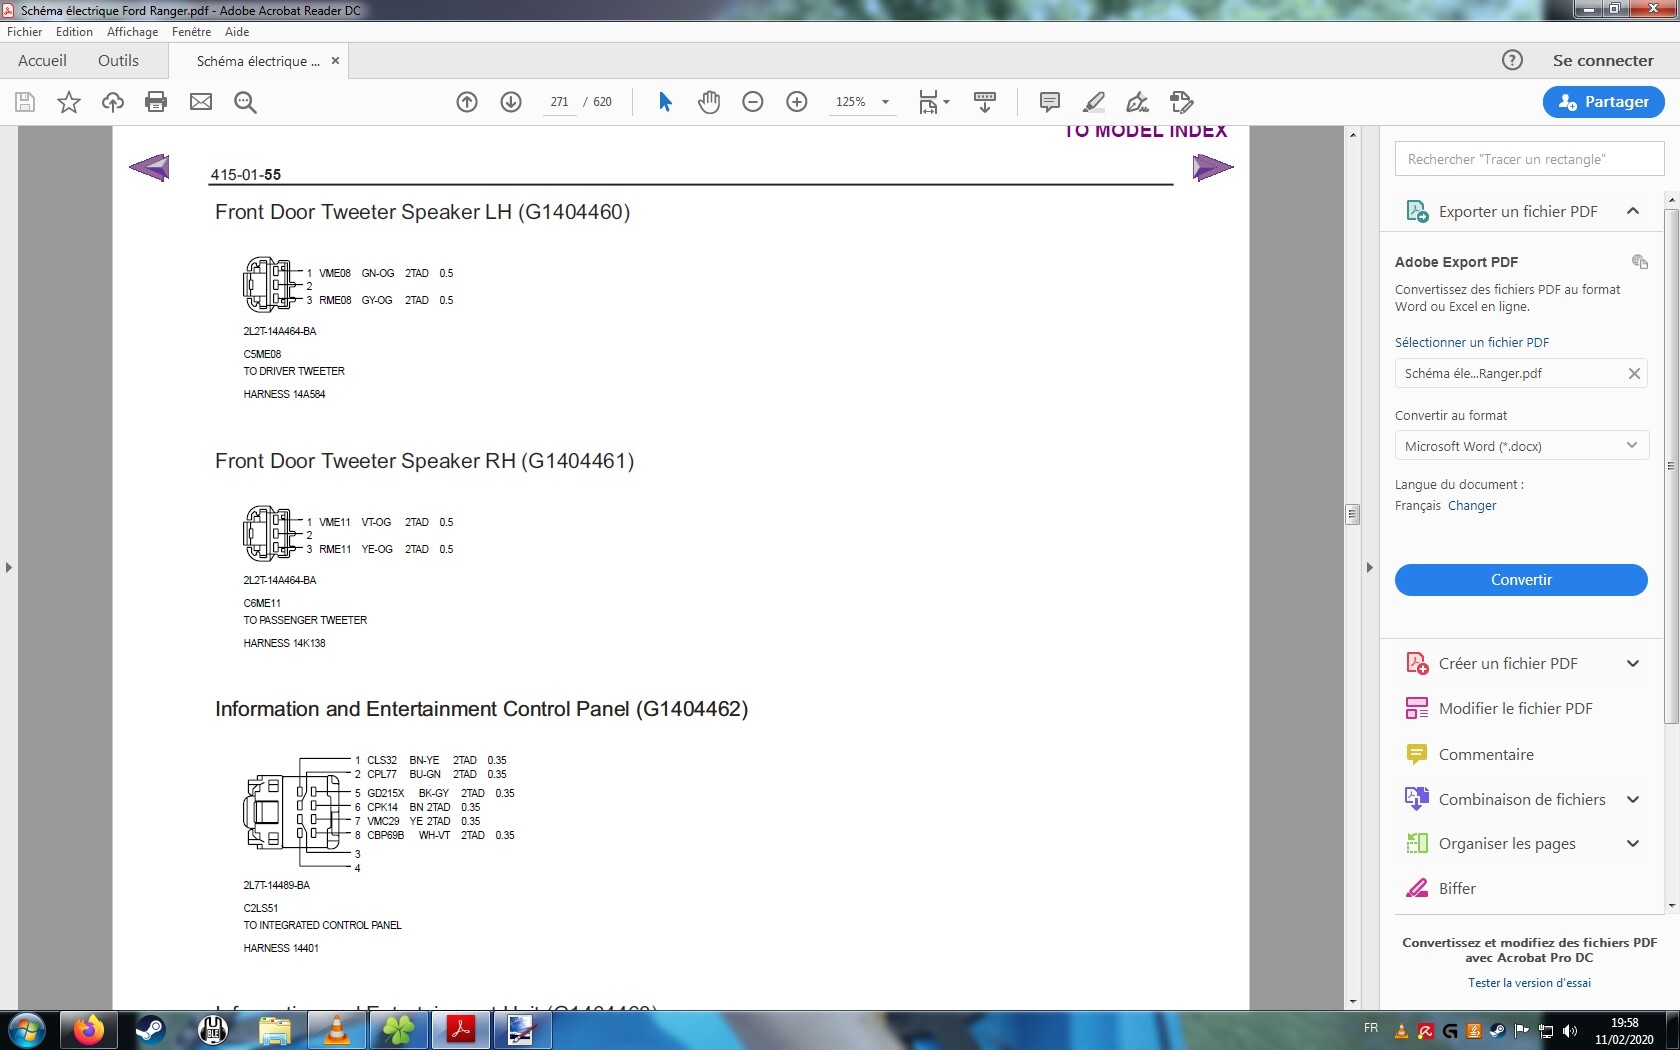Open the sign document pen tool
This screenshot has width=1680, height=1050.
[x=1137, y=102]
